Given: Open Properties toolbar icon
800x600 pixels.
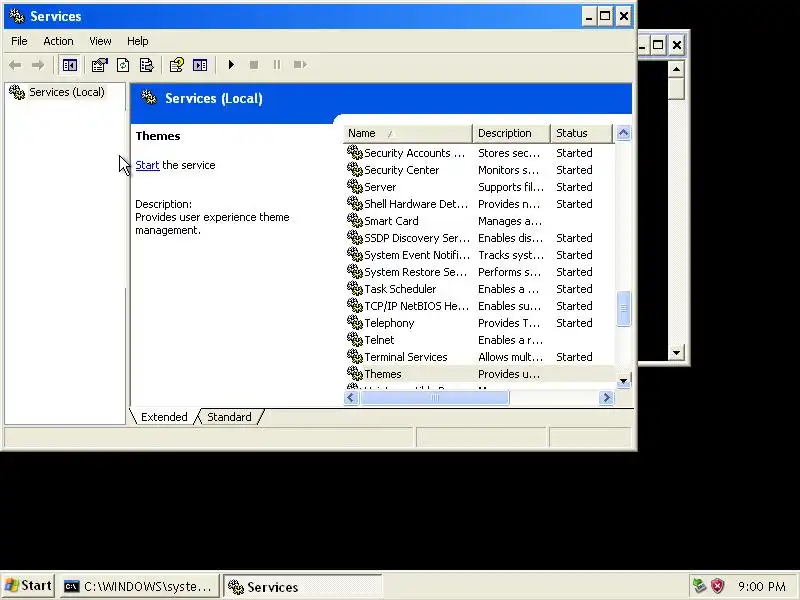Looking at the screenshot, I should [99, 65].
